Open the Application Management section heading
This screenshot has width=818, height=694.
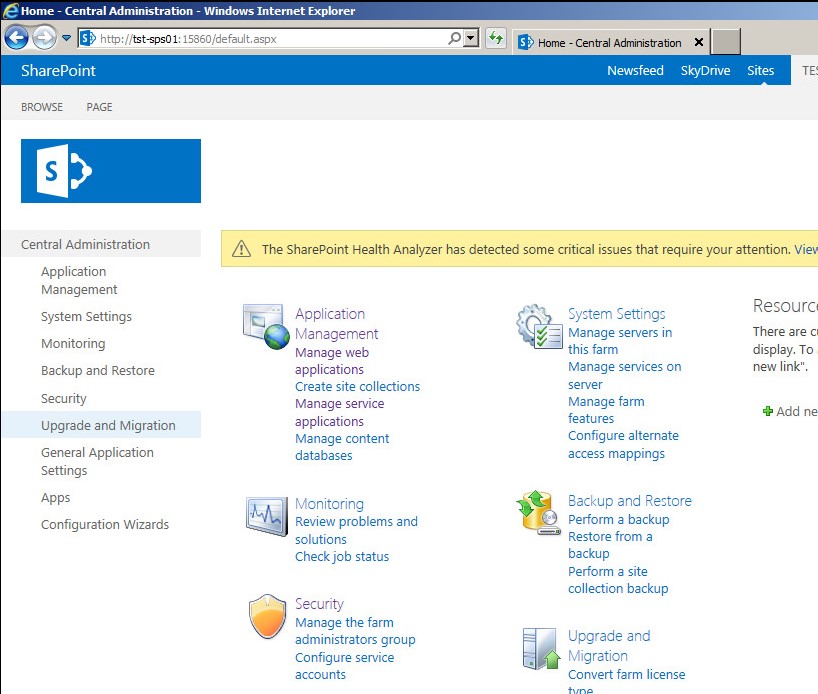(336, 324)
